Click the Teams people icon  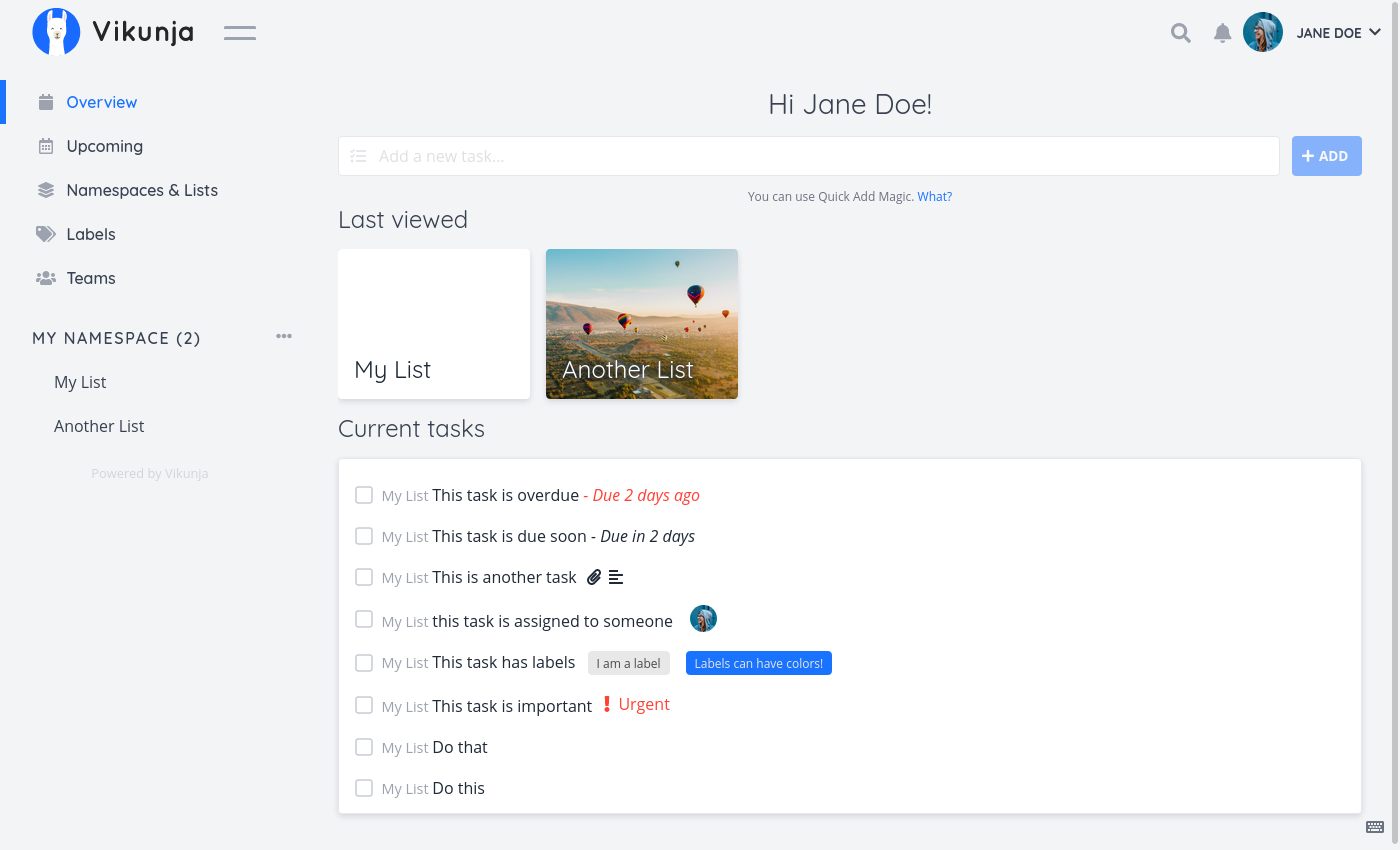tap(46, 278)
